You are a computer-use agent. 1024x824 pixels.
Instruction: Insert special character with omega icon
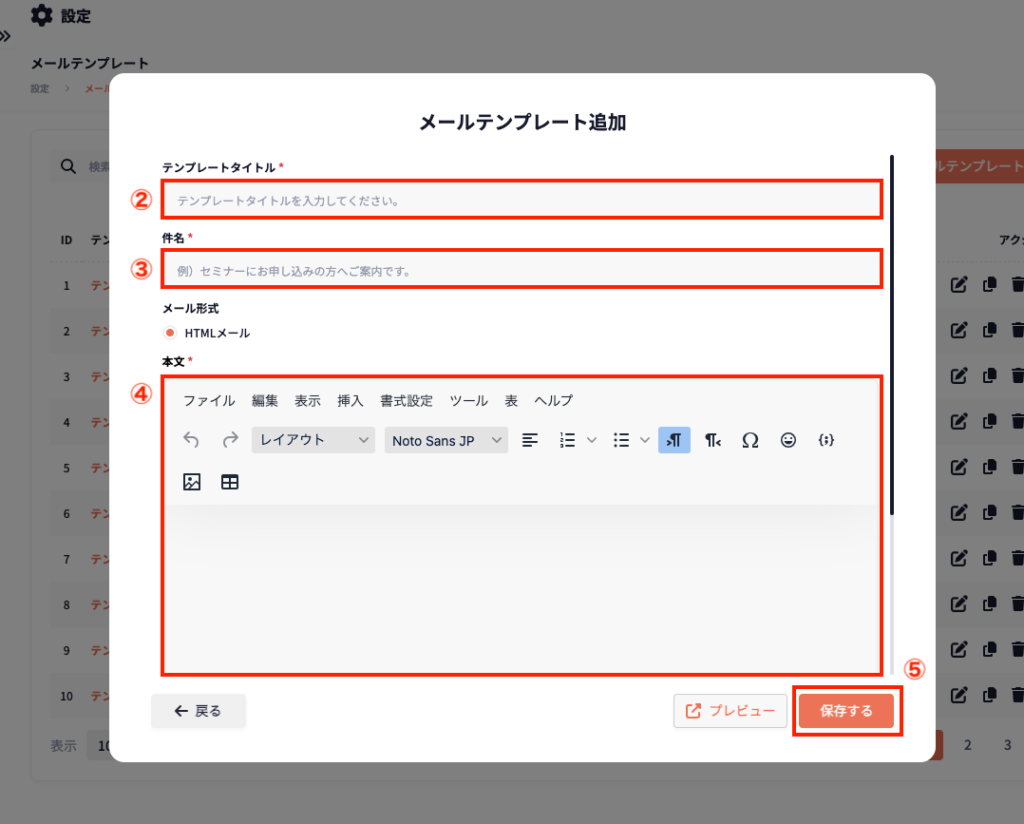[750, 440]
